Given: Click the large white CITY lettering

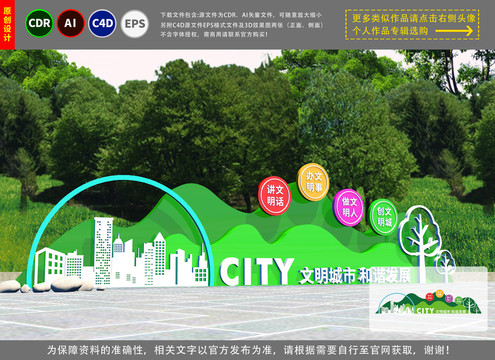Looking at the screenshot, I should 256,271.
